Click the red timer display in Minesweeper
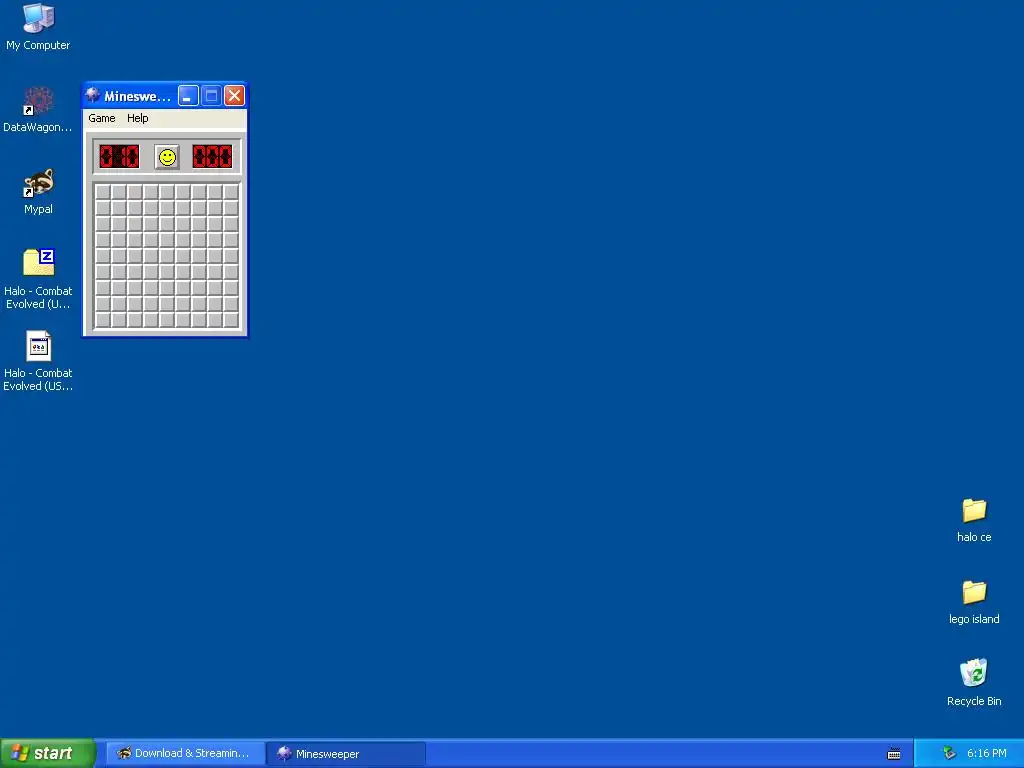The image size is (1024, 768). coord(212,157)
